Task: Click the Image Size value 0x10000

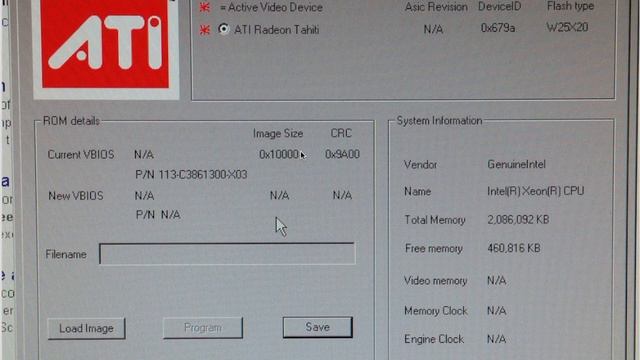Action: (279, 154)
